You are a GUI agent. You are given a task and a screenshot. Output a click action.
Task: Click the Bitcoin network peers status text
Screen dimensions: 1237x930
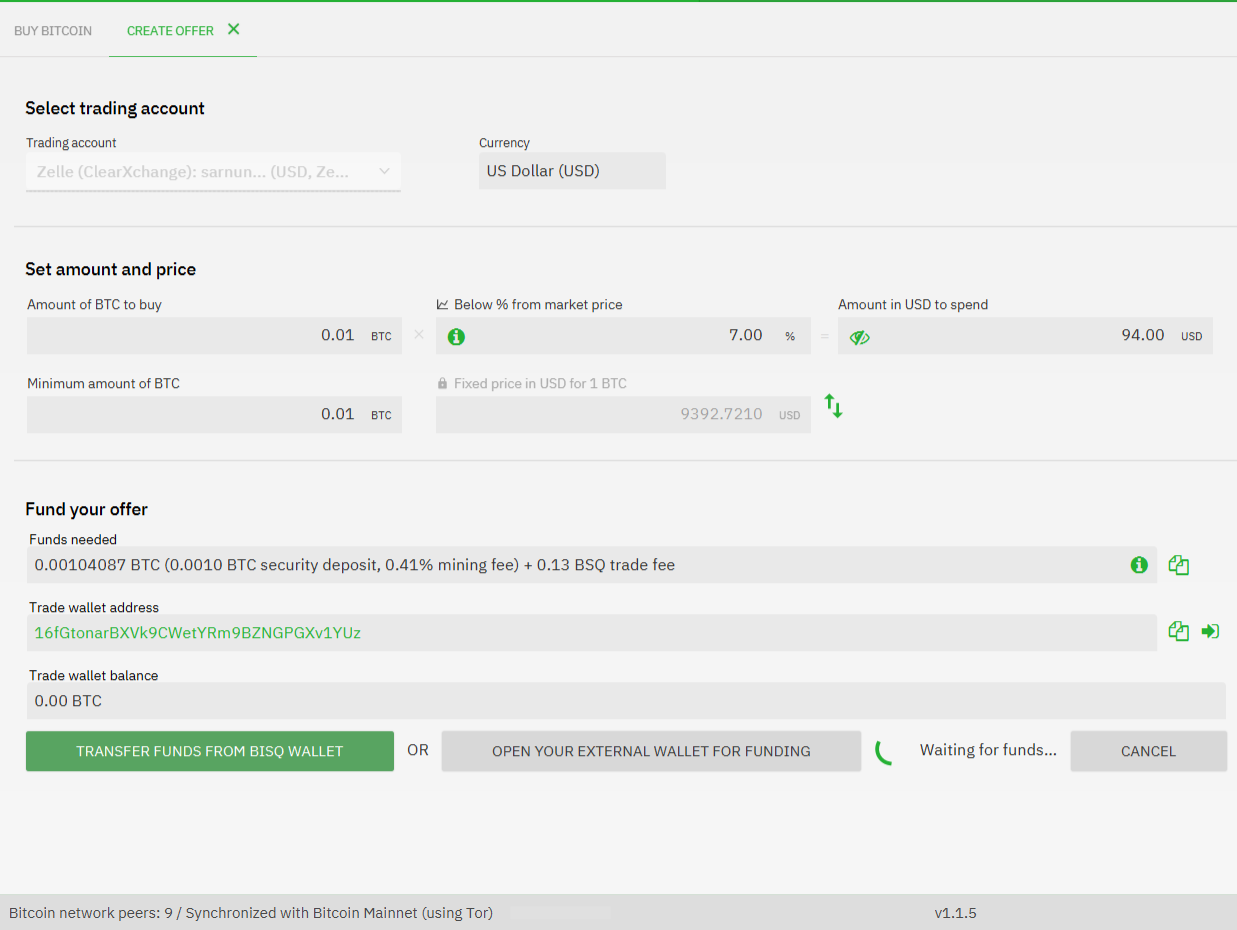tap(251, 913)
